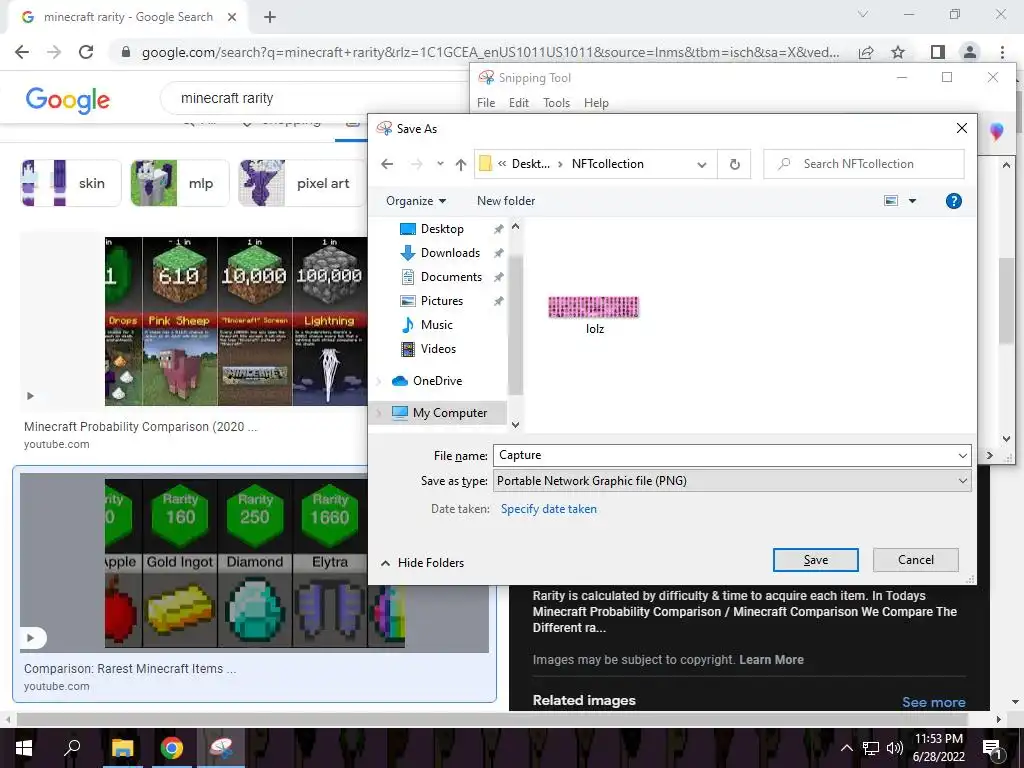Click Search NFTcollection box
1024x768 pixels.
coord(863,165)
